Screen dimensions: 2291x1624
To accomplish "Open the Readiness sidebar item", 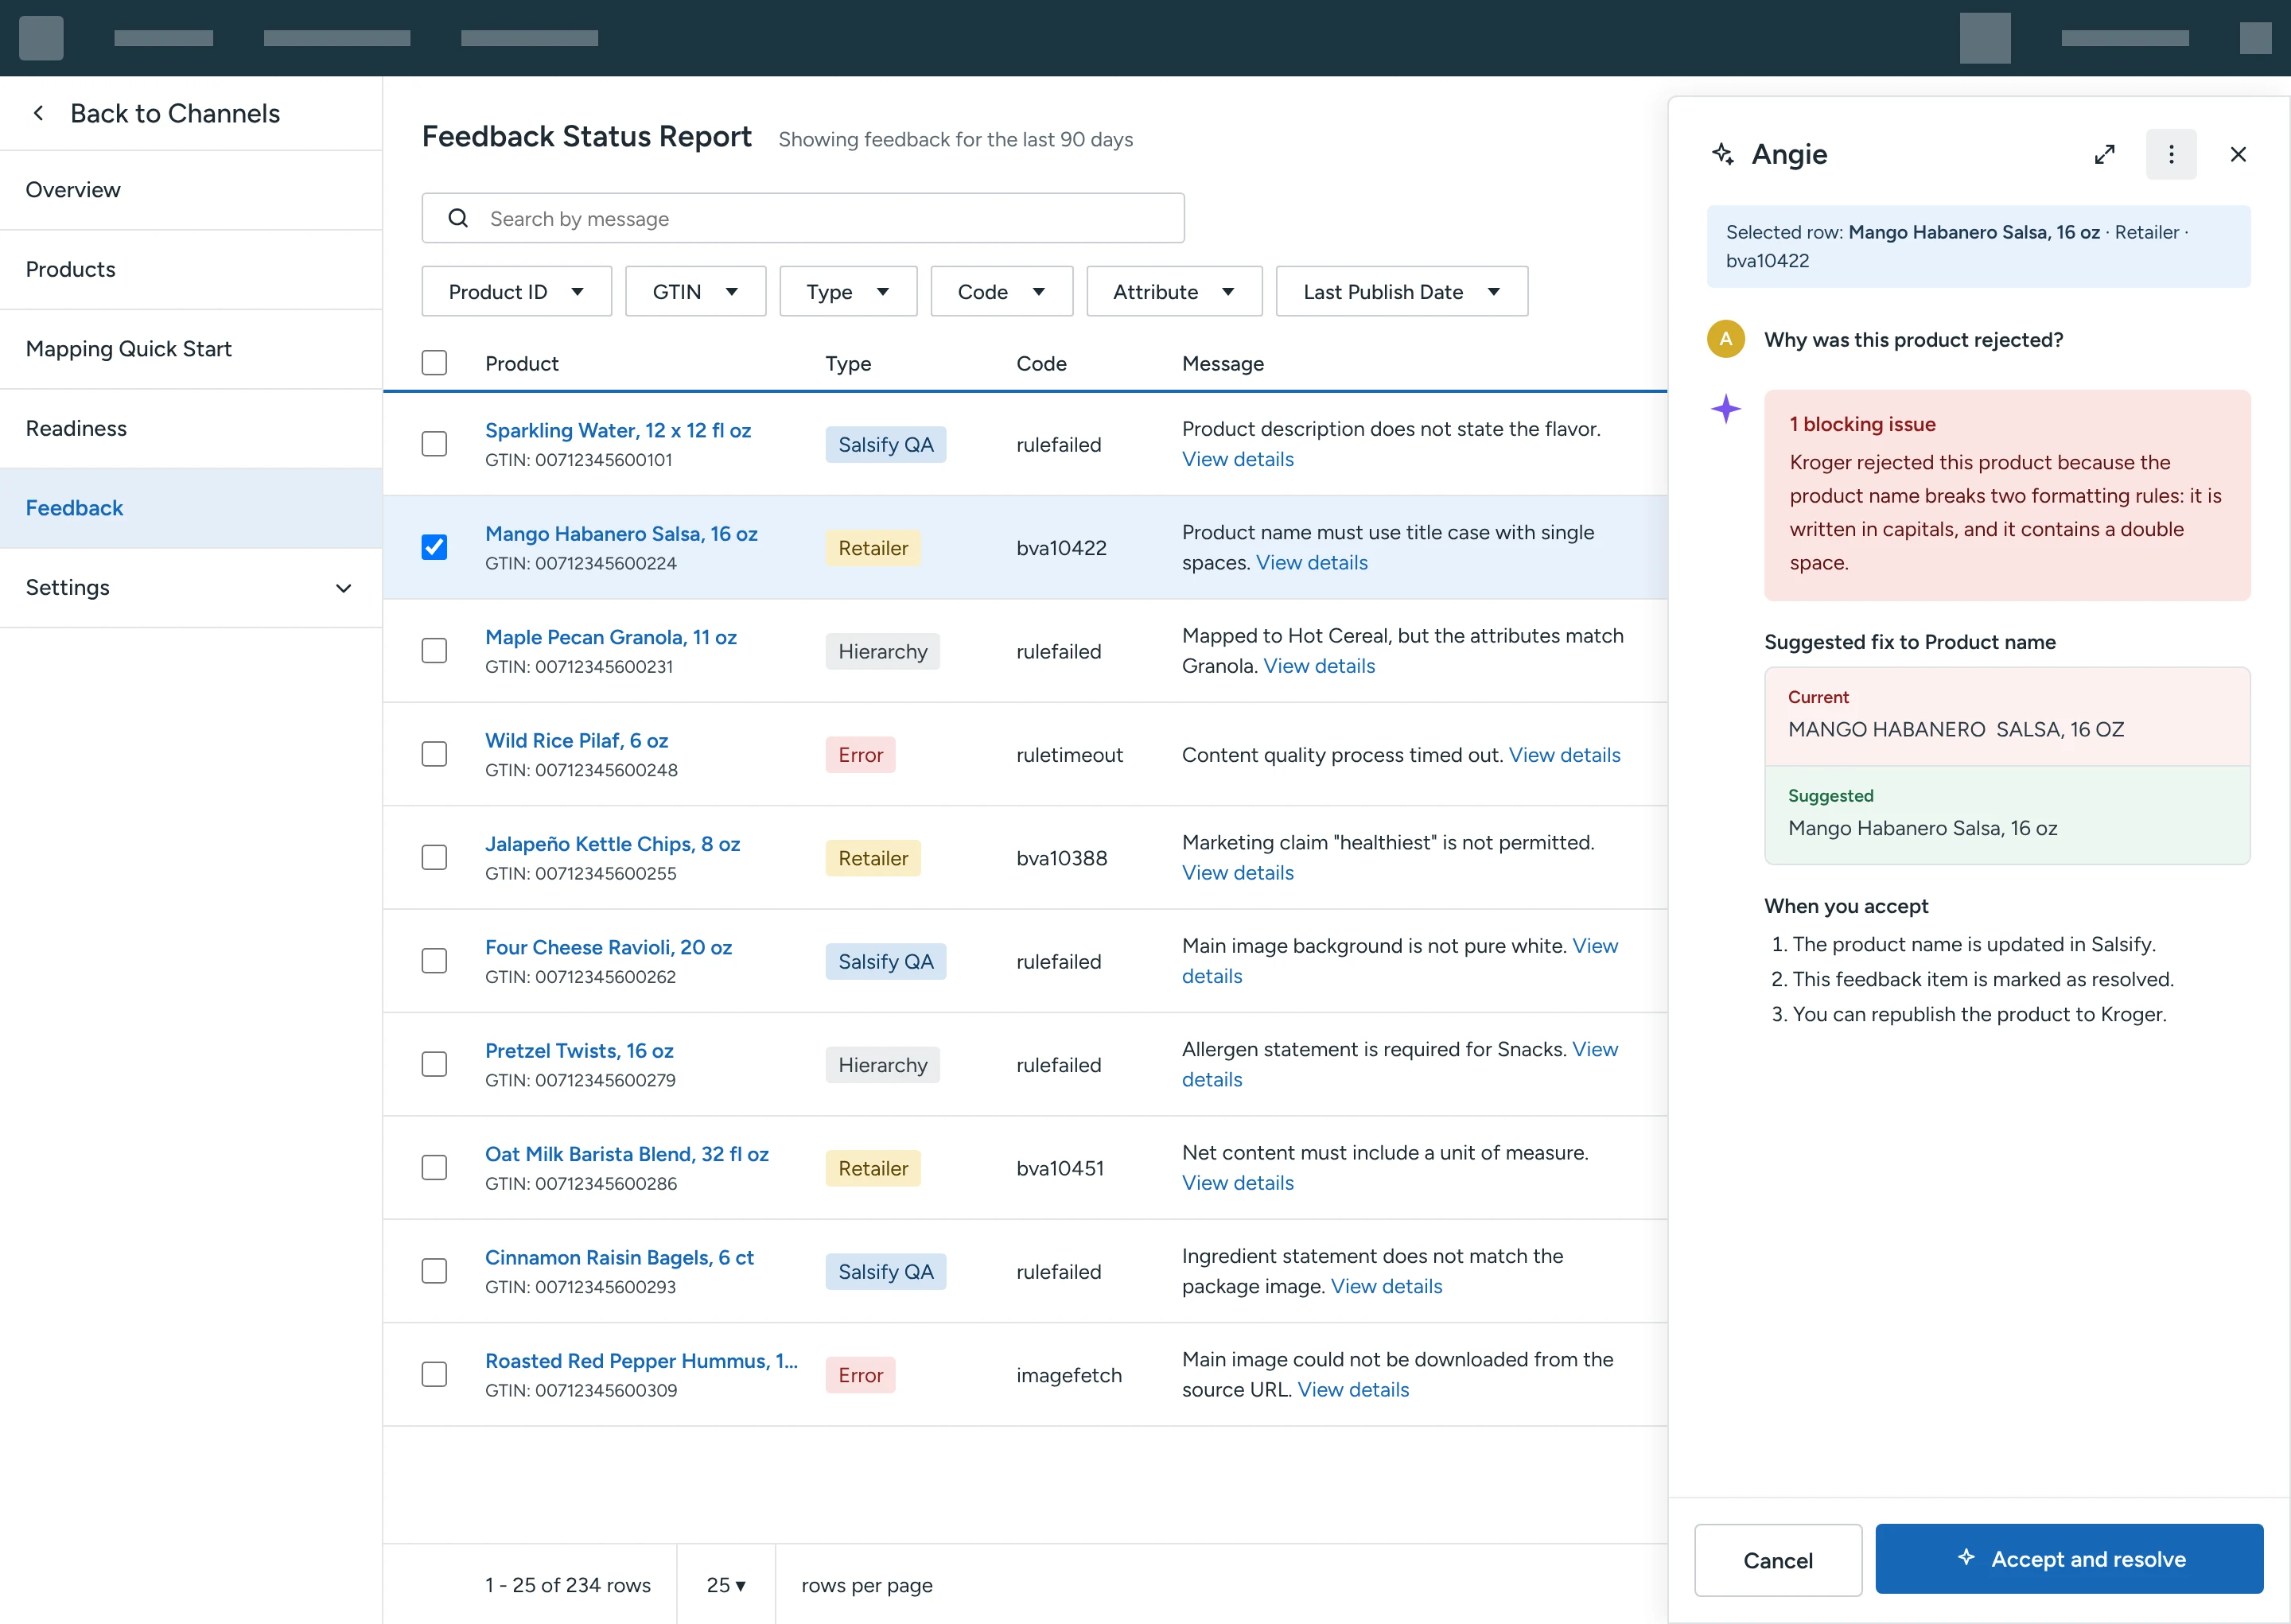I will click(x=190, y=428).
